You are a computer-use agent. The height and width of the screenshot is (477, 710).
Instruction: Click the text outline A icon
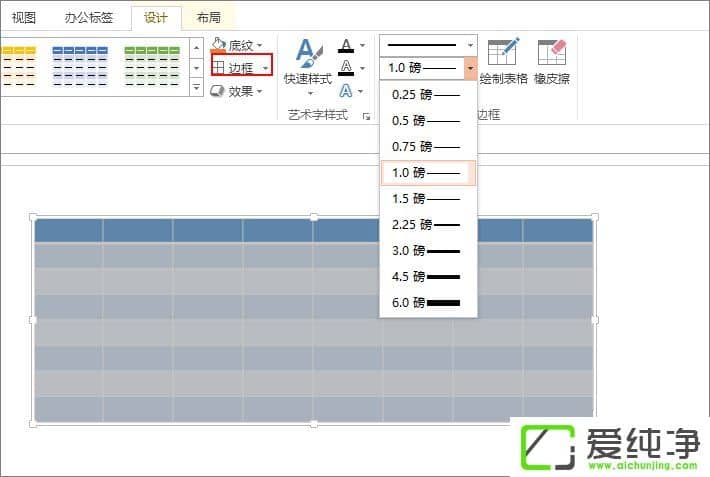(x=346, y=67)
